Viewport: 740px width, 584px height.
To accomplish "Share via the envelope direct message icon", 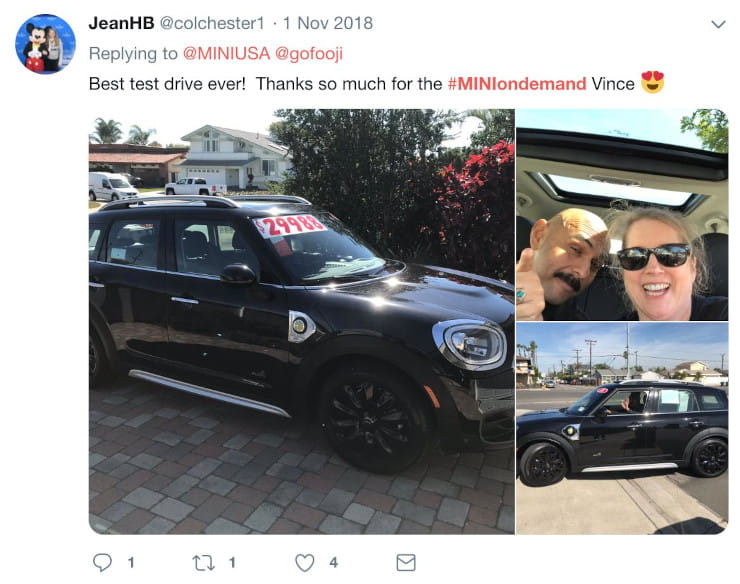I will [x=406, y=563].
